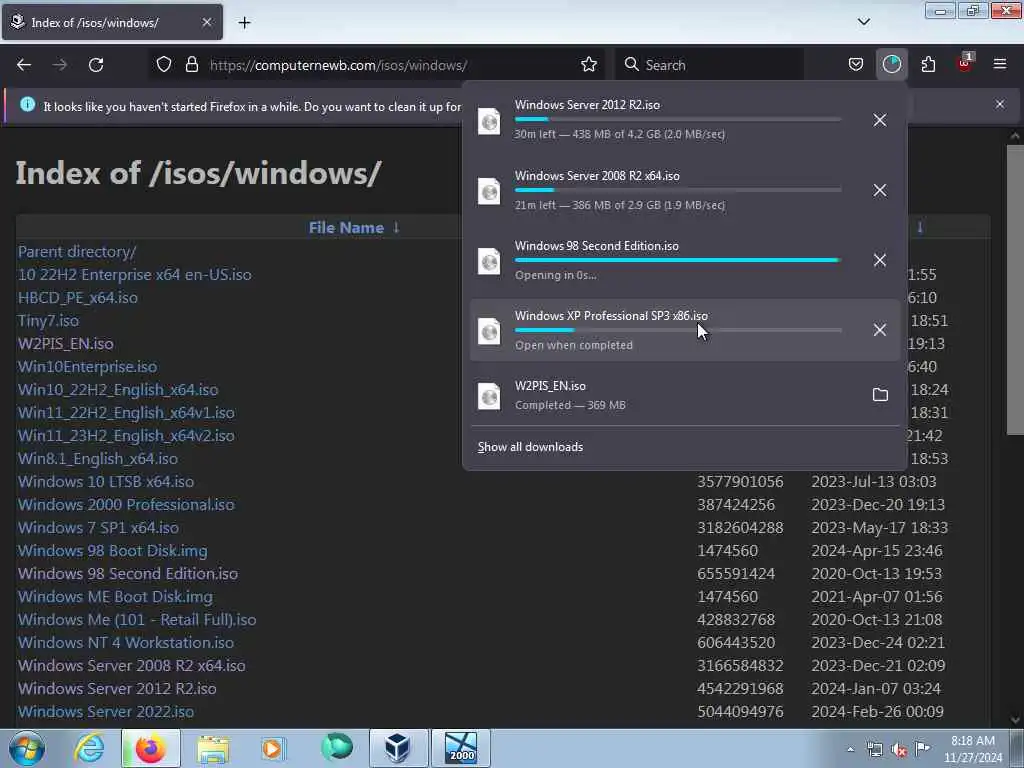The width and height of the screenshot is (1024, 768).
Task: Open the Win8.1_English_x64.iso link
Action: tap(97, 458)
